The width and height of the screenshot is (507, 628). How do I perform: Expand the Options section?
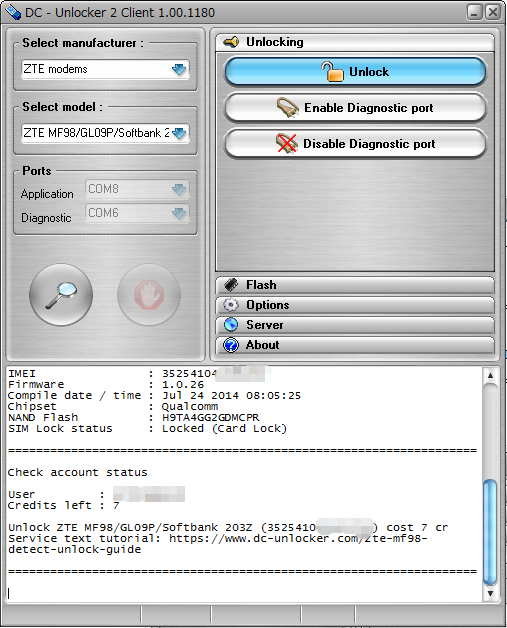[x=355, y=305]
